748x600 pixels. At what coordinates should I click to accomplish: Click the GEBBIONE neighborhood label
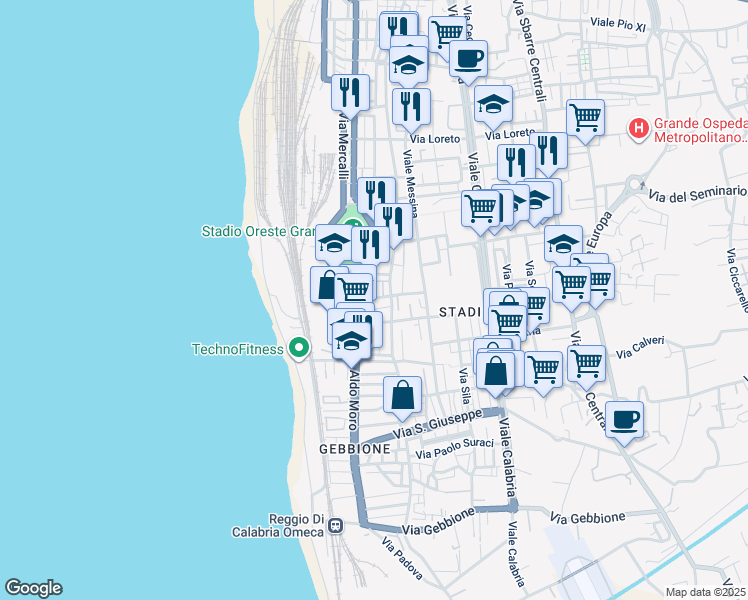pyautogui.click(x=354, y=450)
